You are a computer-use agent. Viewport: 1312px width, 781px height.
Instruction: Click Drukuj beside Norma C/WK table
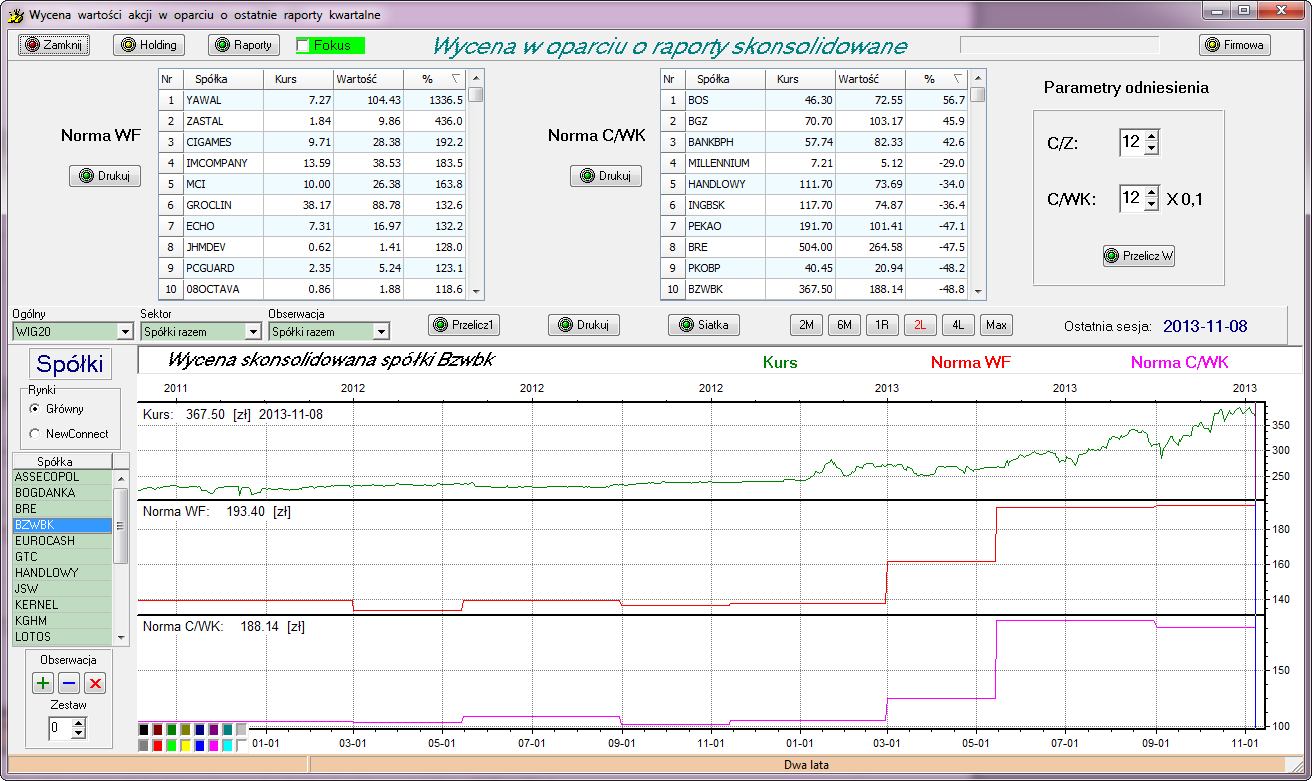[x=606, y=176]
